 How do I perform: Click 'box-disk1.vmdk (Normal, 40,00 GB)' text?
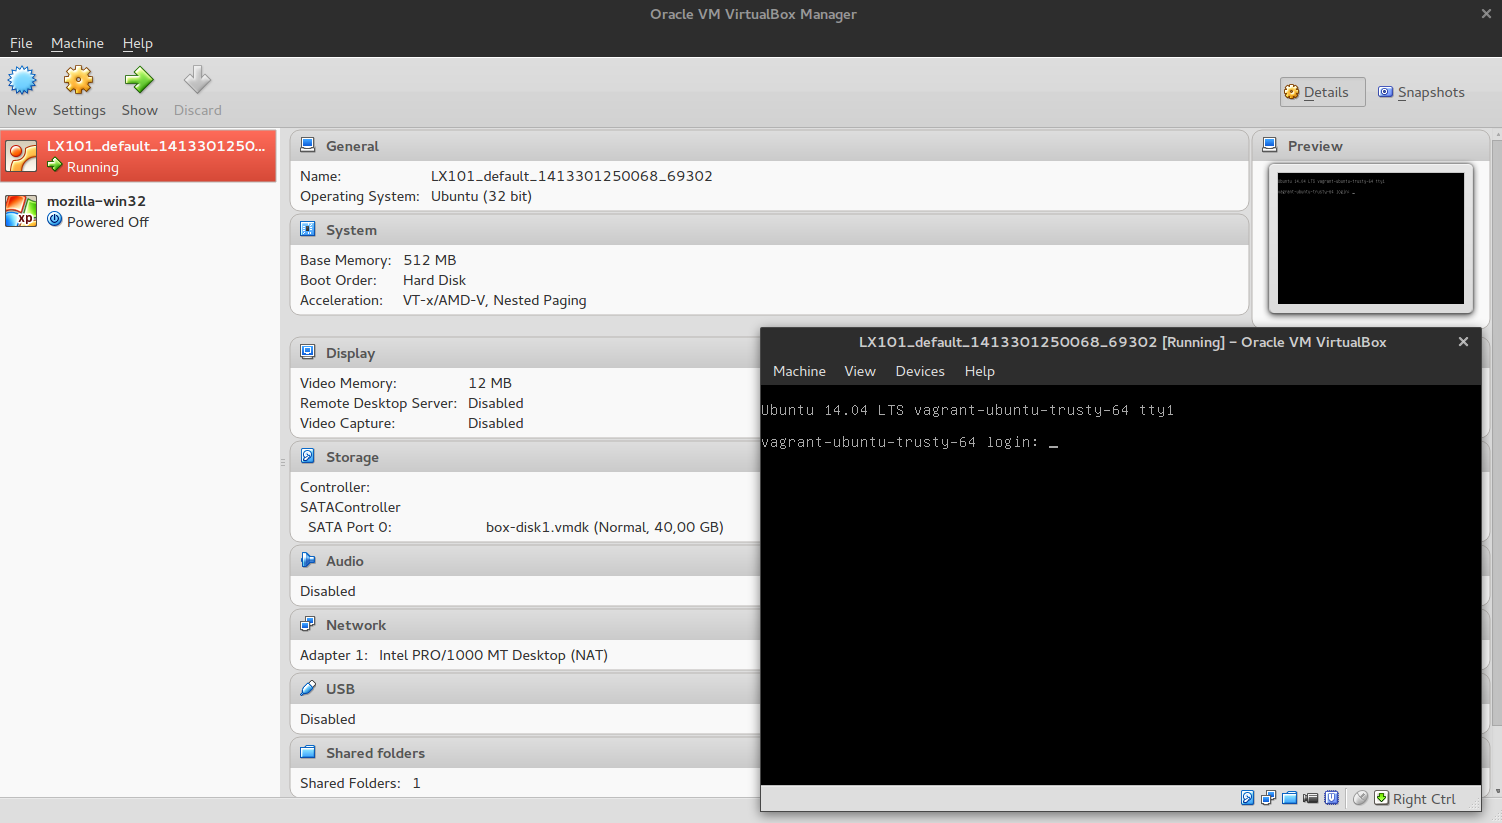pos(605,527)
